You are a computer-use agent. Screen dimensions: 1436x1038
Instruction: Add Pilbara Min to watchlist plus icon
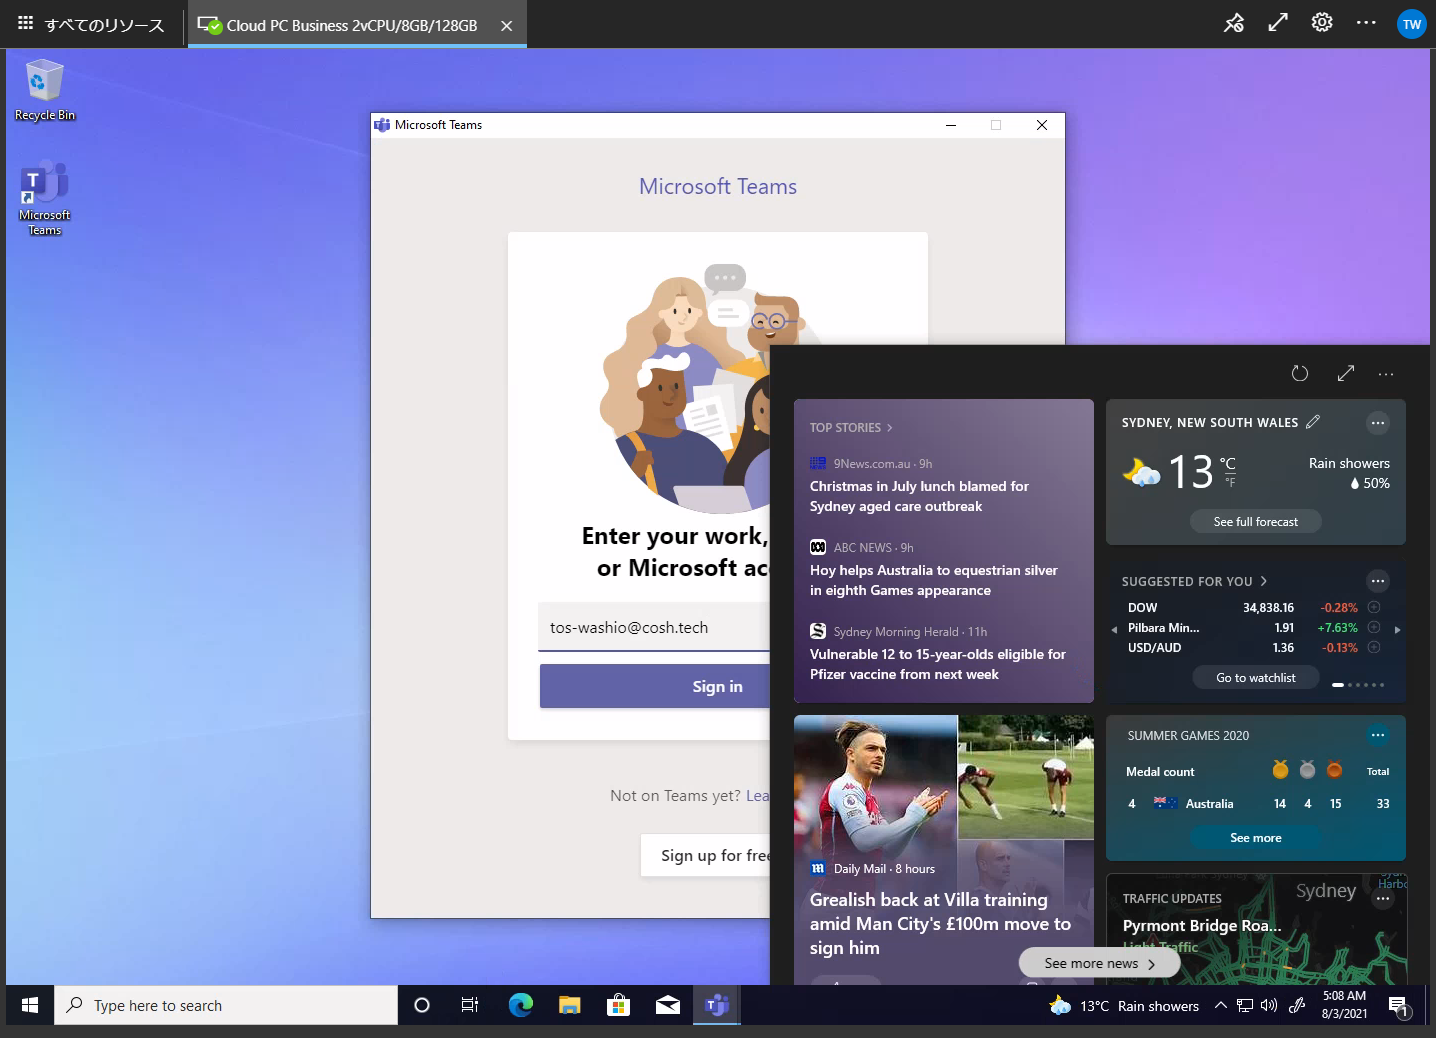click(1374, 627)
